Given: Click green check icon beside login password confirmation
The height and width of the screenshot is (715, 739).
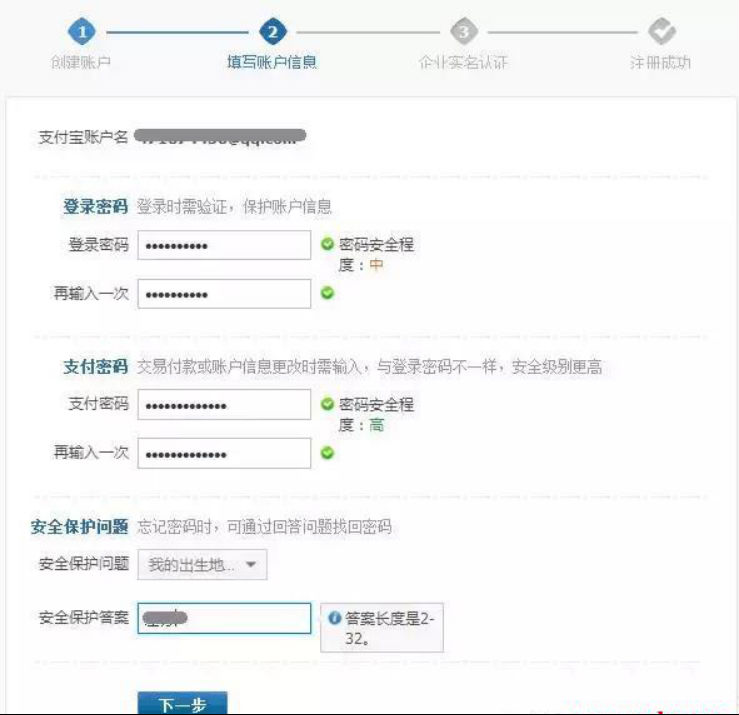Looking at the screenshot, I should pos(328,293).
